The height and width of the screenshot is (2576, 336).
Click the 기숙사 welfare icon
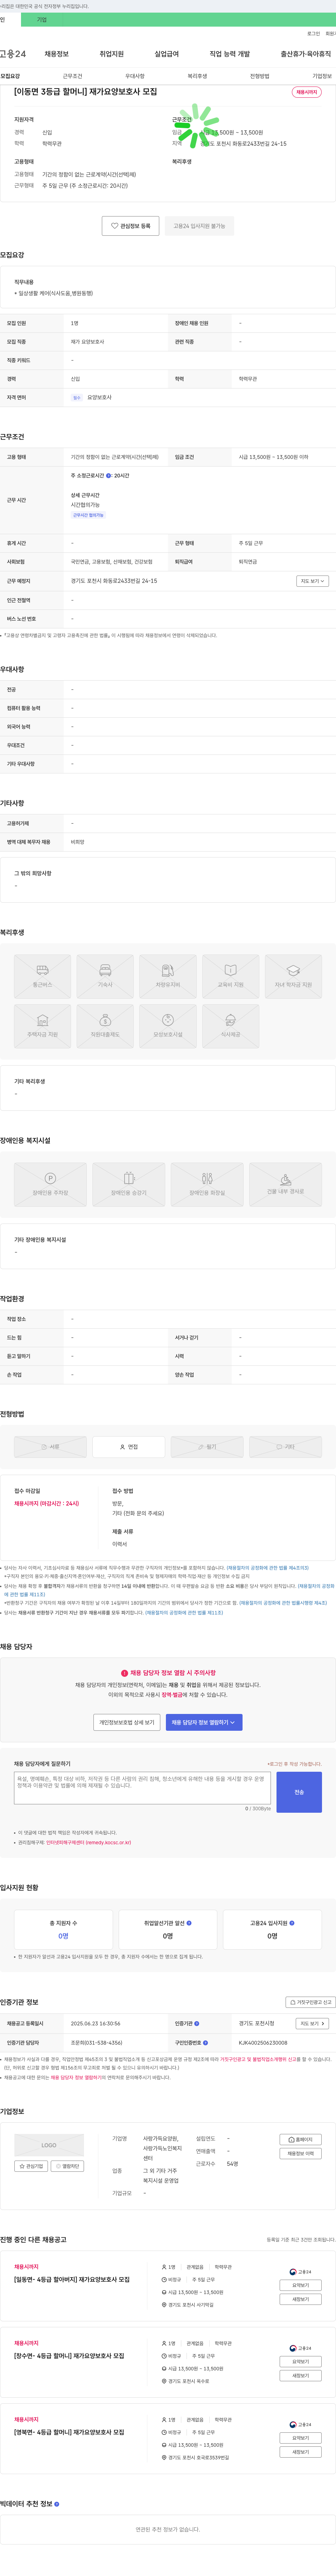pos(105,977)
